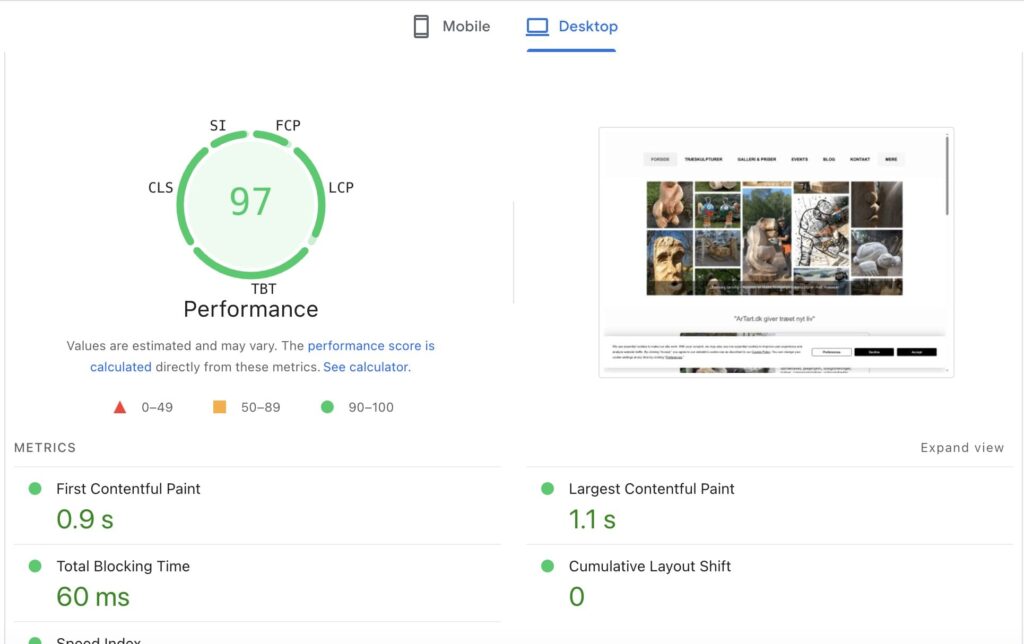The image size is (1024, 644).
Task: Click the orange square 50–89 legend icon
Action: pos(220,407)
